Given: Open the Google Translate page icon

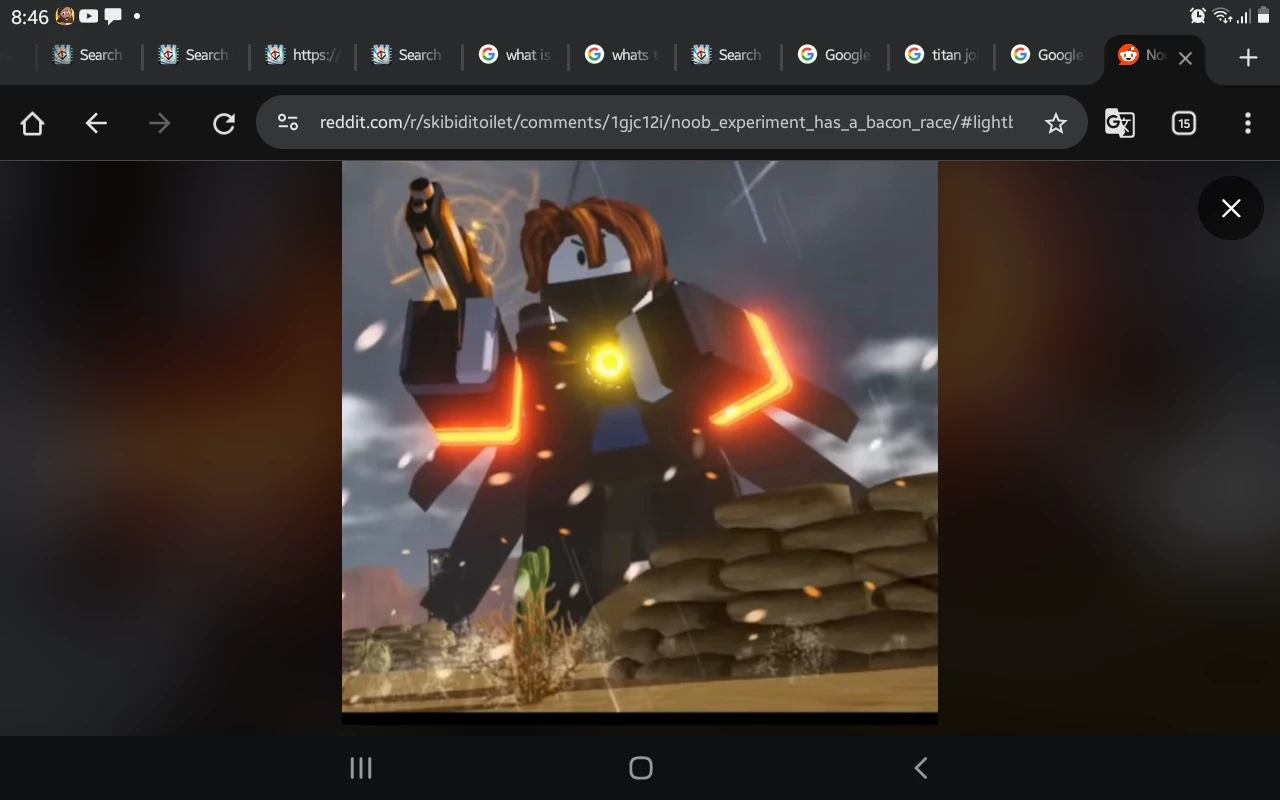Looking at the screenshot, I should pyautogui.click(x=1119, y=123).
